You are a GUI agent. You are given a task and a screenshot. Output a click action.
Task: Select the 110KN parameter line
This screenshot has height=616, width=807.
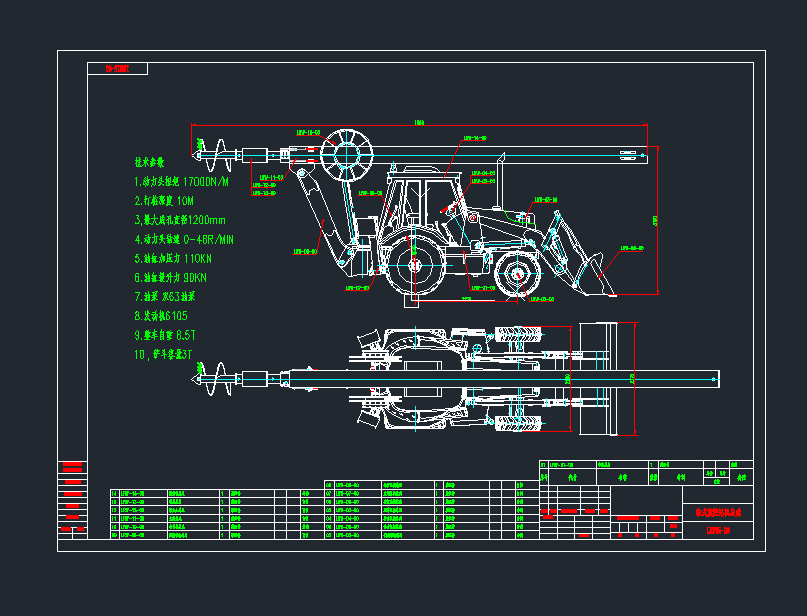pyautogui.click(x=172, y=258)
